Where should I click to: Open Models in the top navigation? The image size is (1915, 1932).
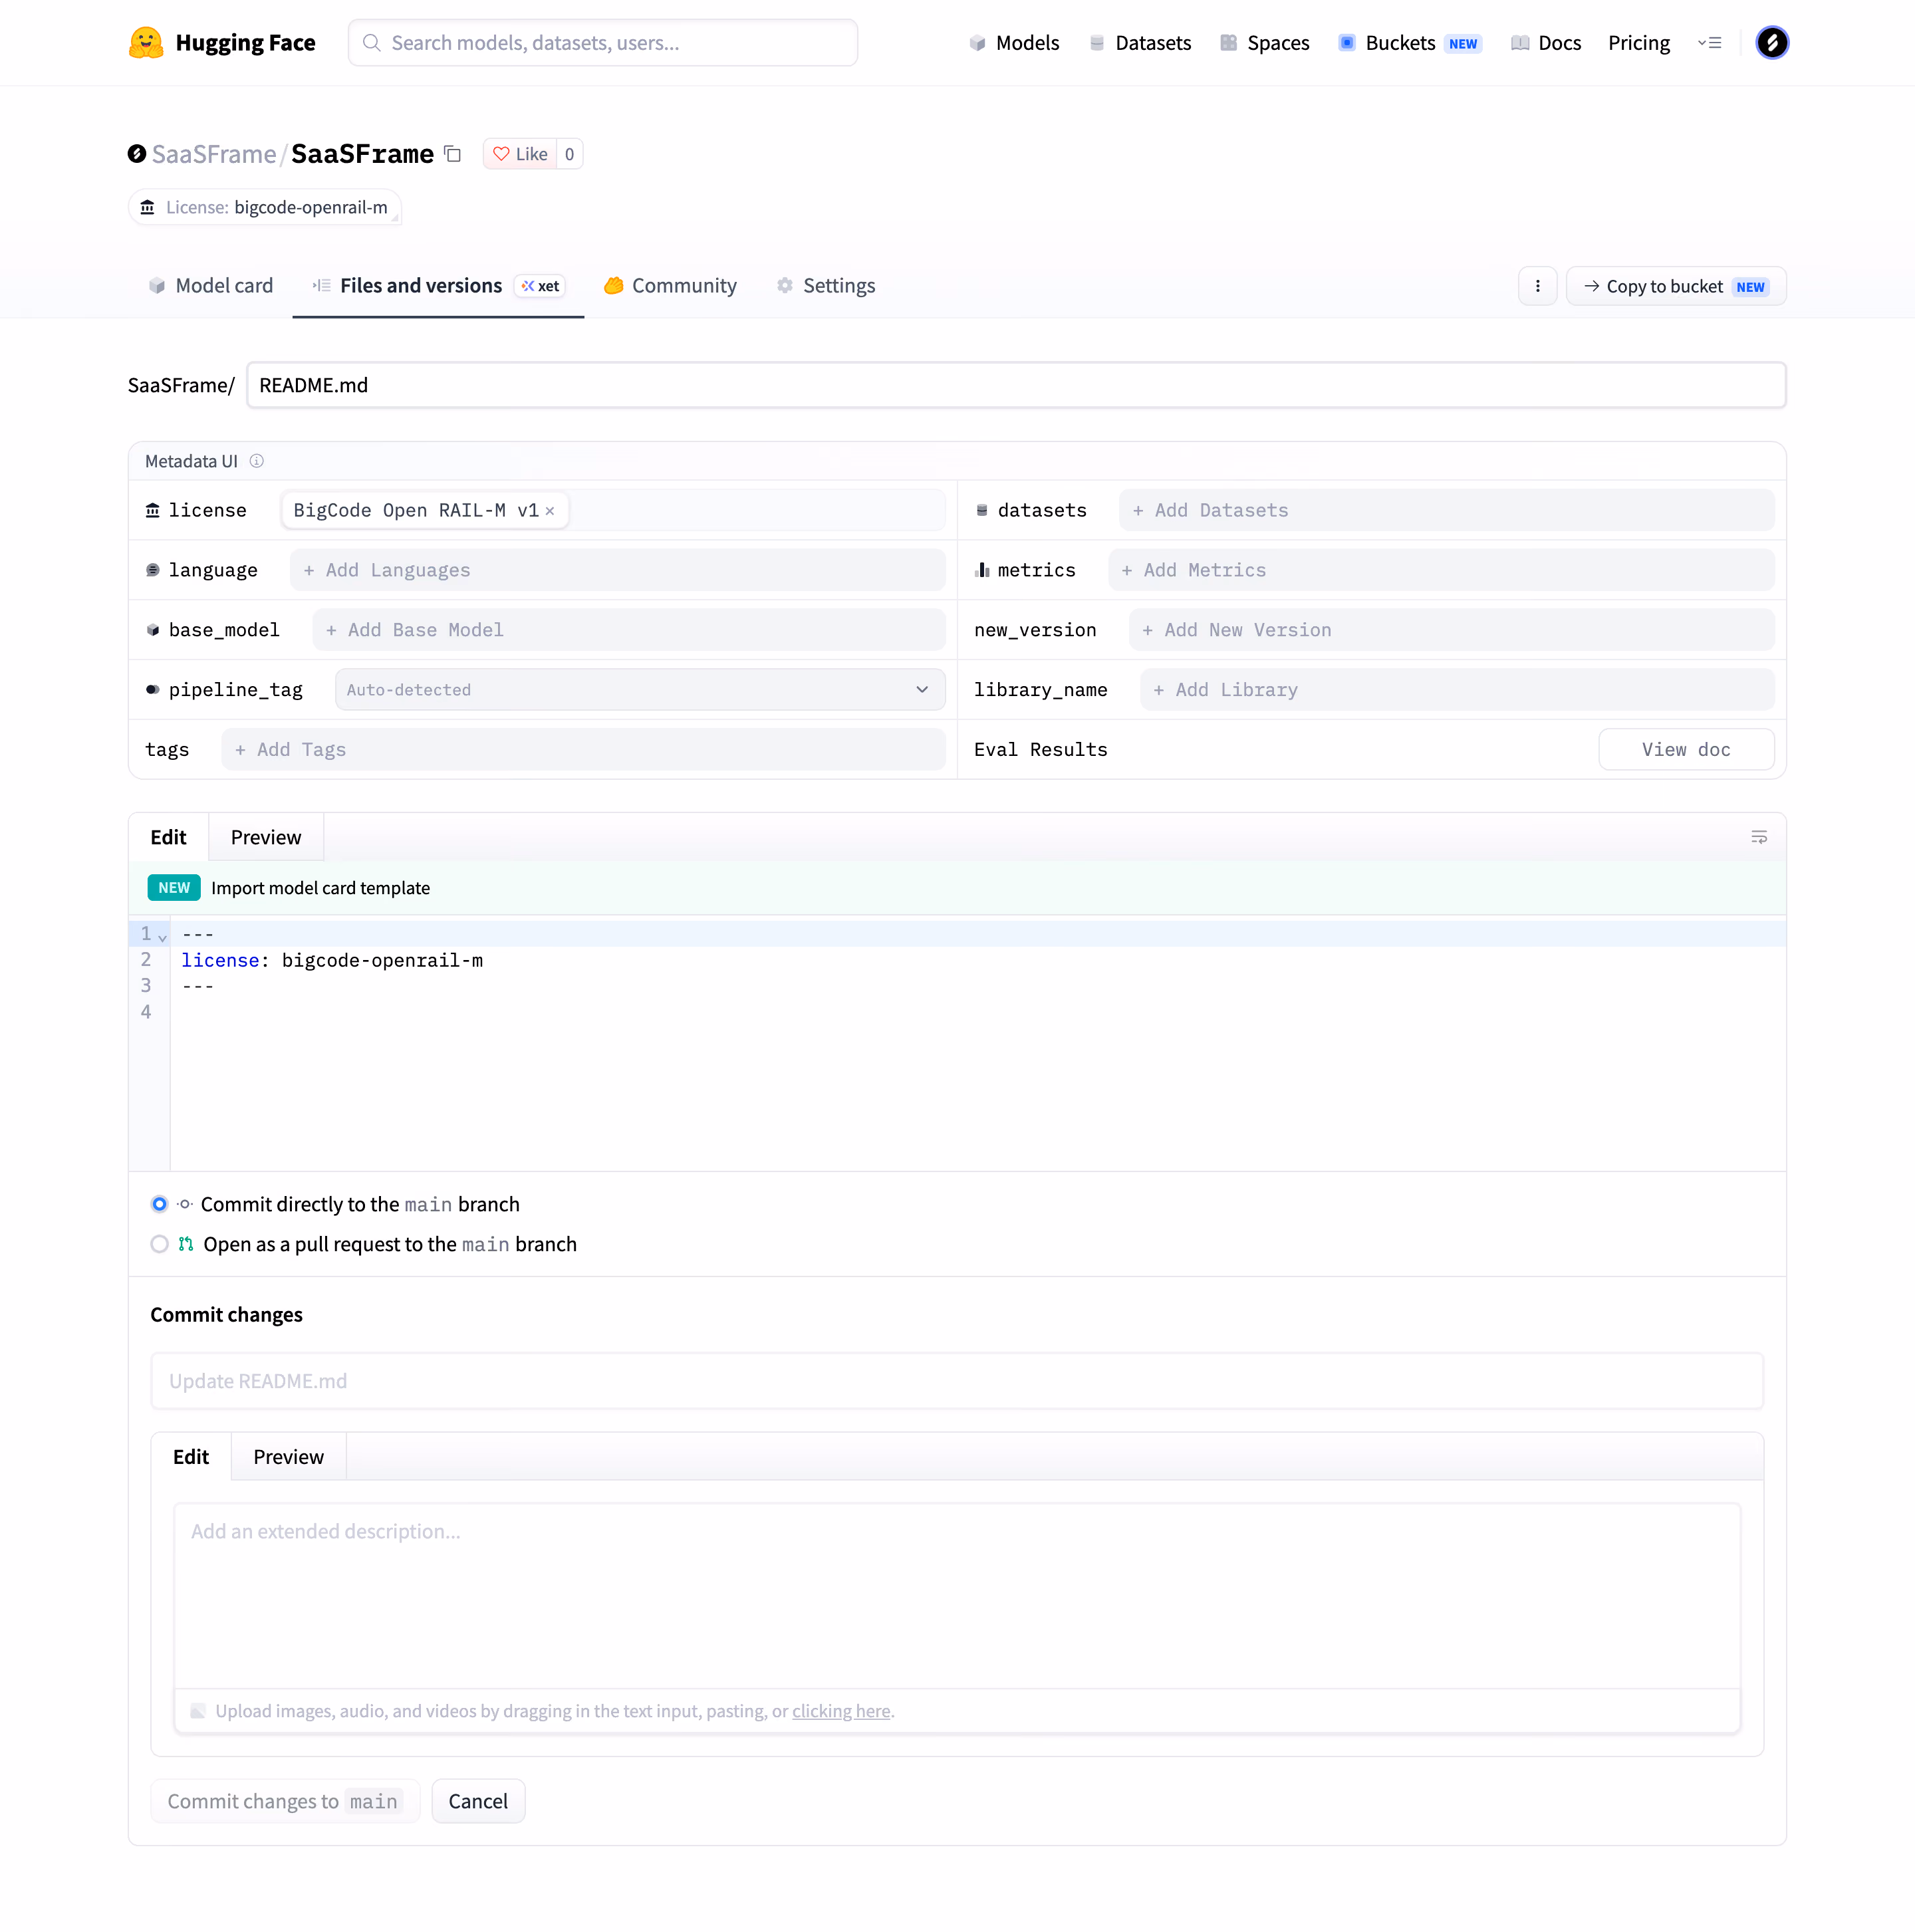(1014, 42)
